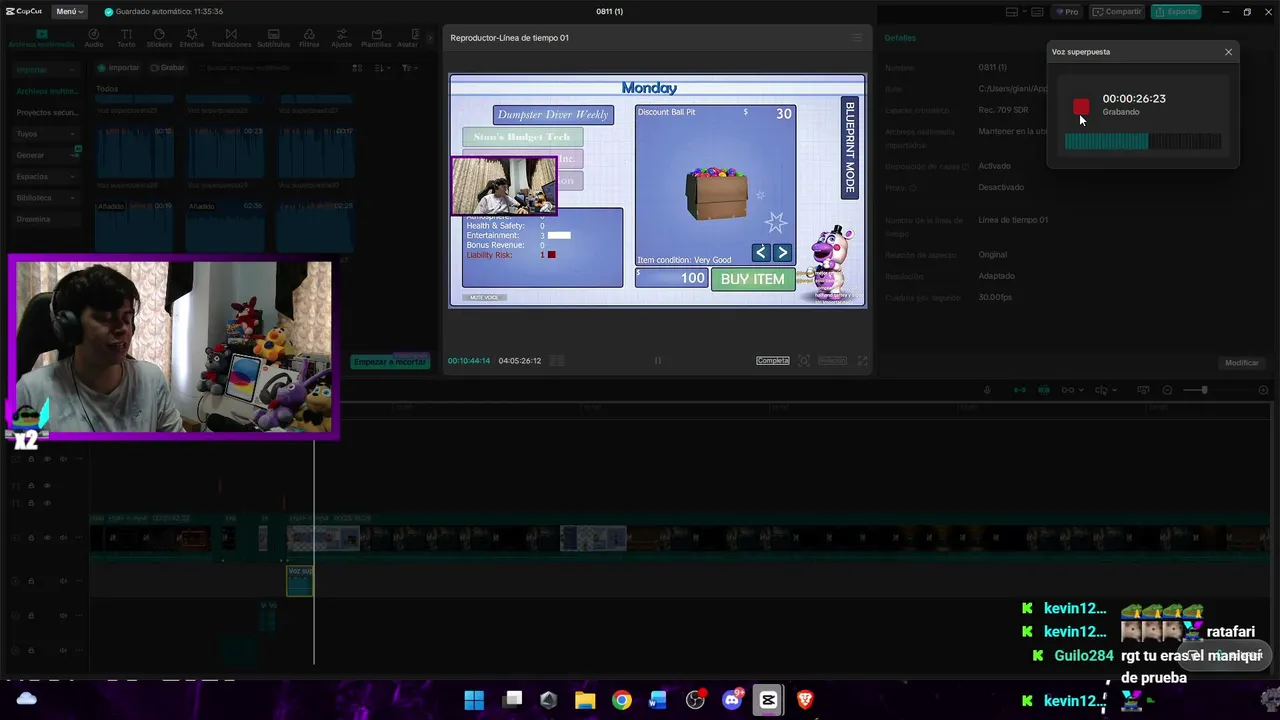The image size is (1280, 720).
Task: Open the Audio tab in the top toolbar
Action: (x=94, y=39)
